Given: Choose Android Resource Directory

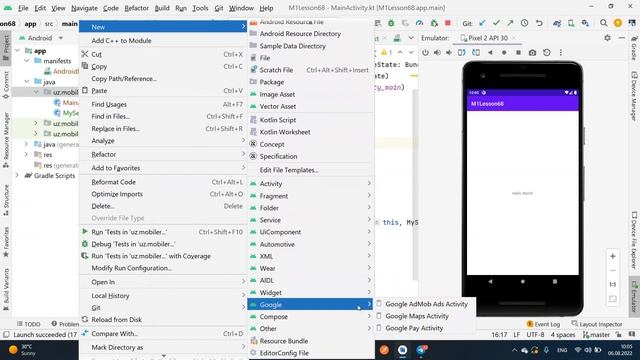Looking at the screenshot, I should point(310,34).
